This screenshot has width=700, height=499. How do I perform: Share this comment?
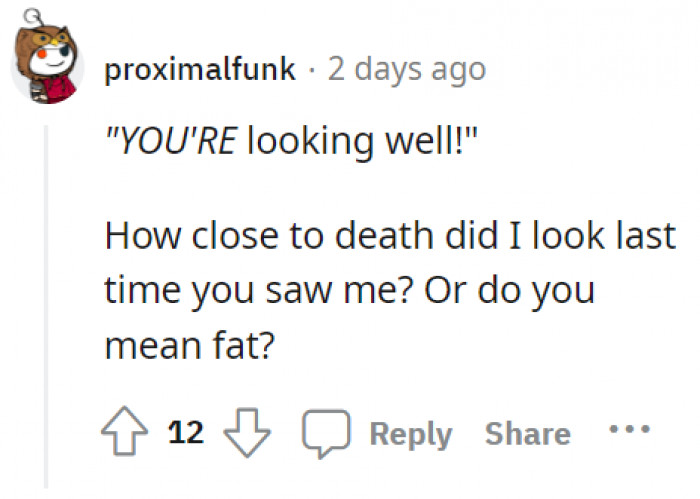527,434
